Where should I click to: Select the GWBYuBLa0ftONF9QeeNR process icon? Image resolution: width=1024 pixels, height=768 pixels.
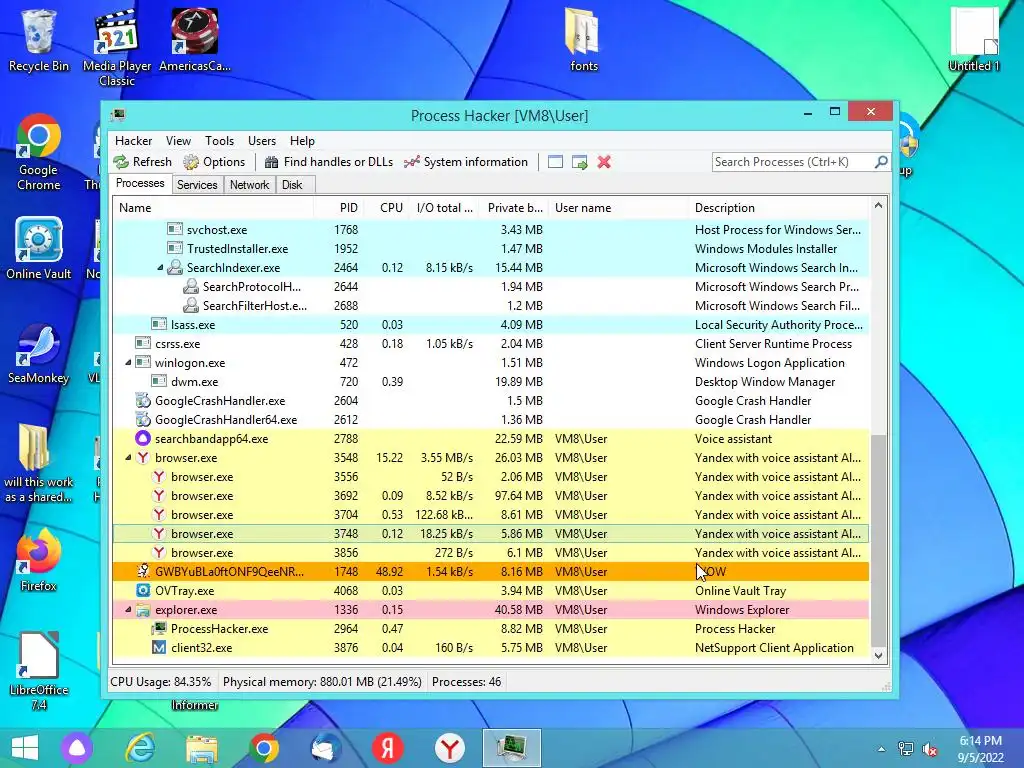click(x=143, y=571)
